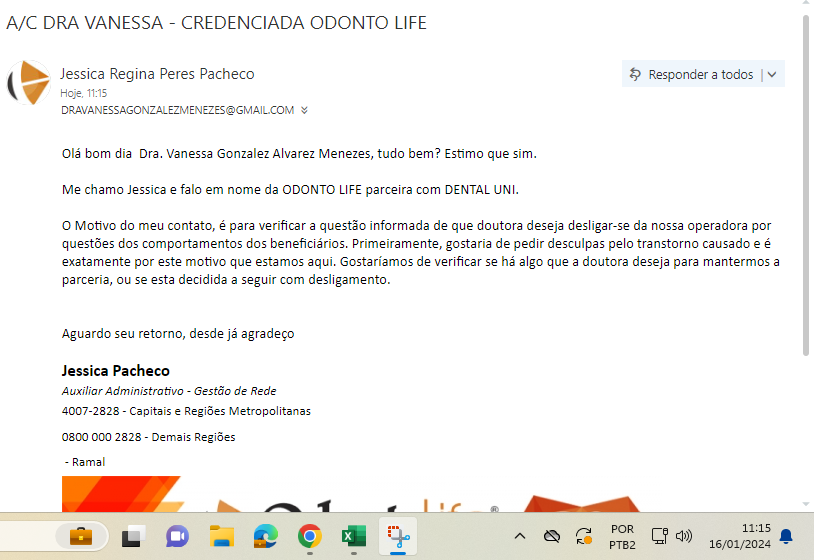Screen dimensions: 814x560
Task: Click sender avatar of Jessica Pacheco
Action: tap(29, 83)
